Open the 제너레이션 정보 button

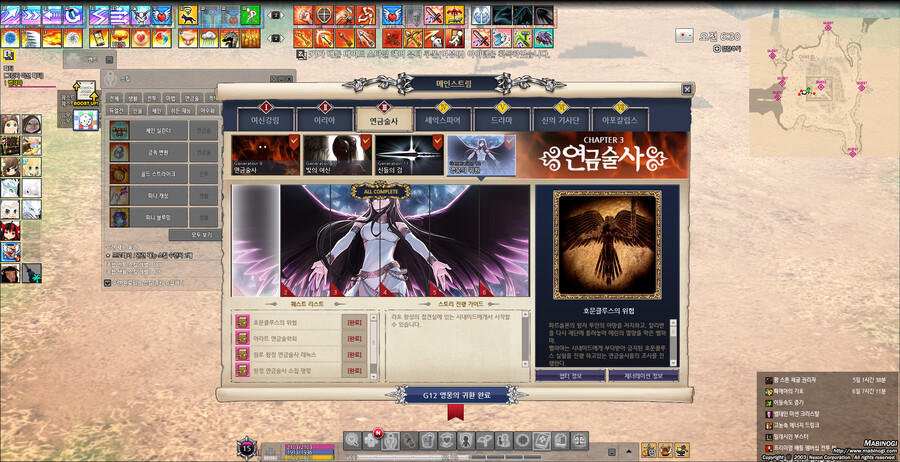643,376
